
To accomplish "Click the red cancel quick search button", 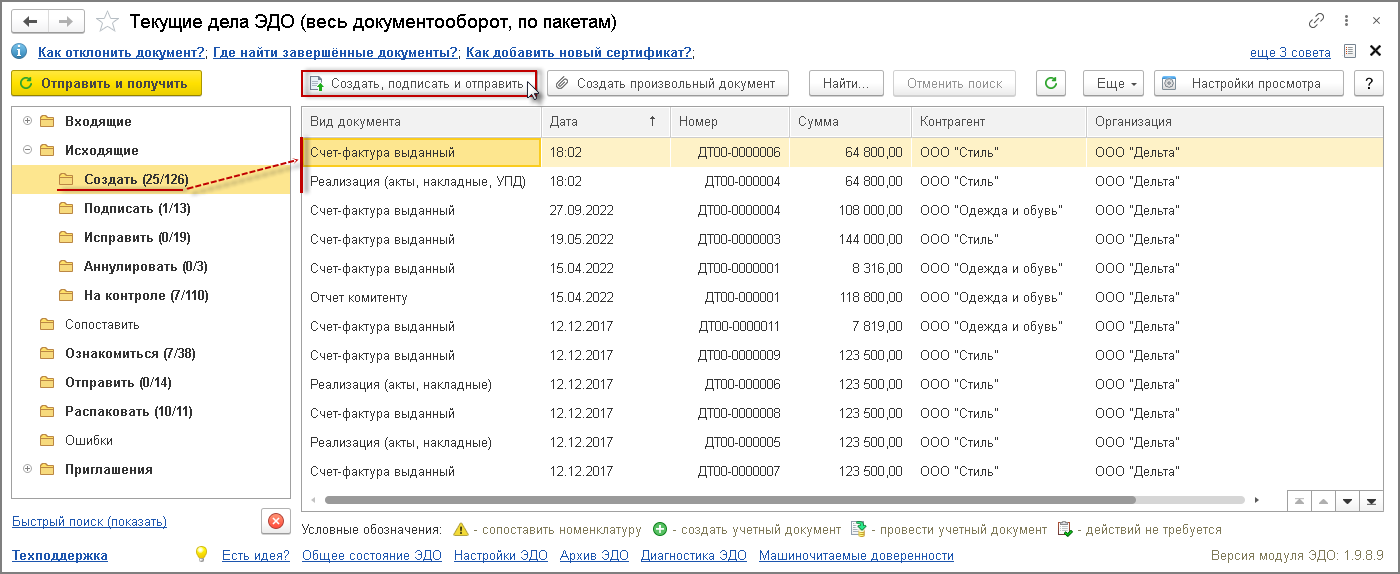I will point(275,521).
